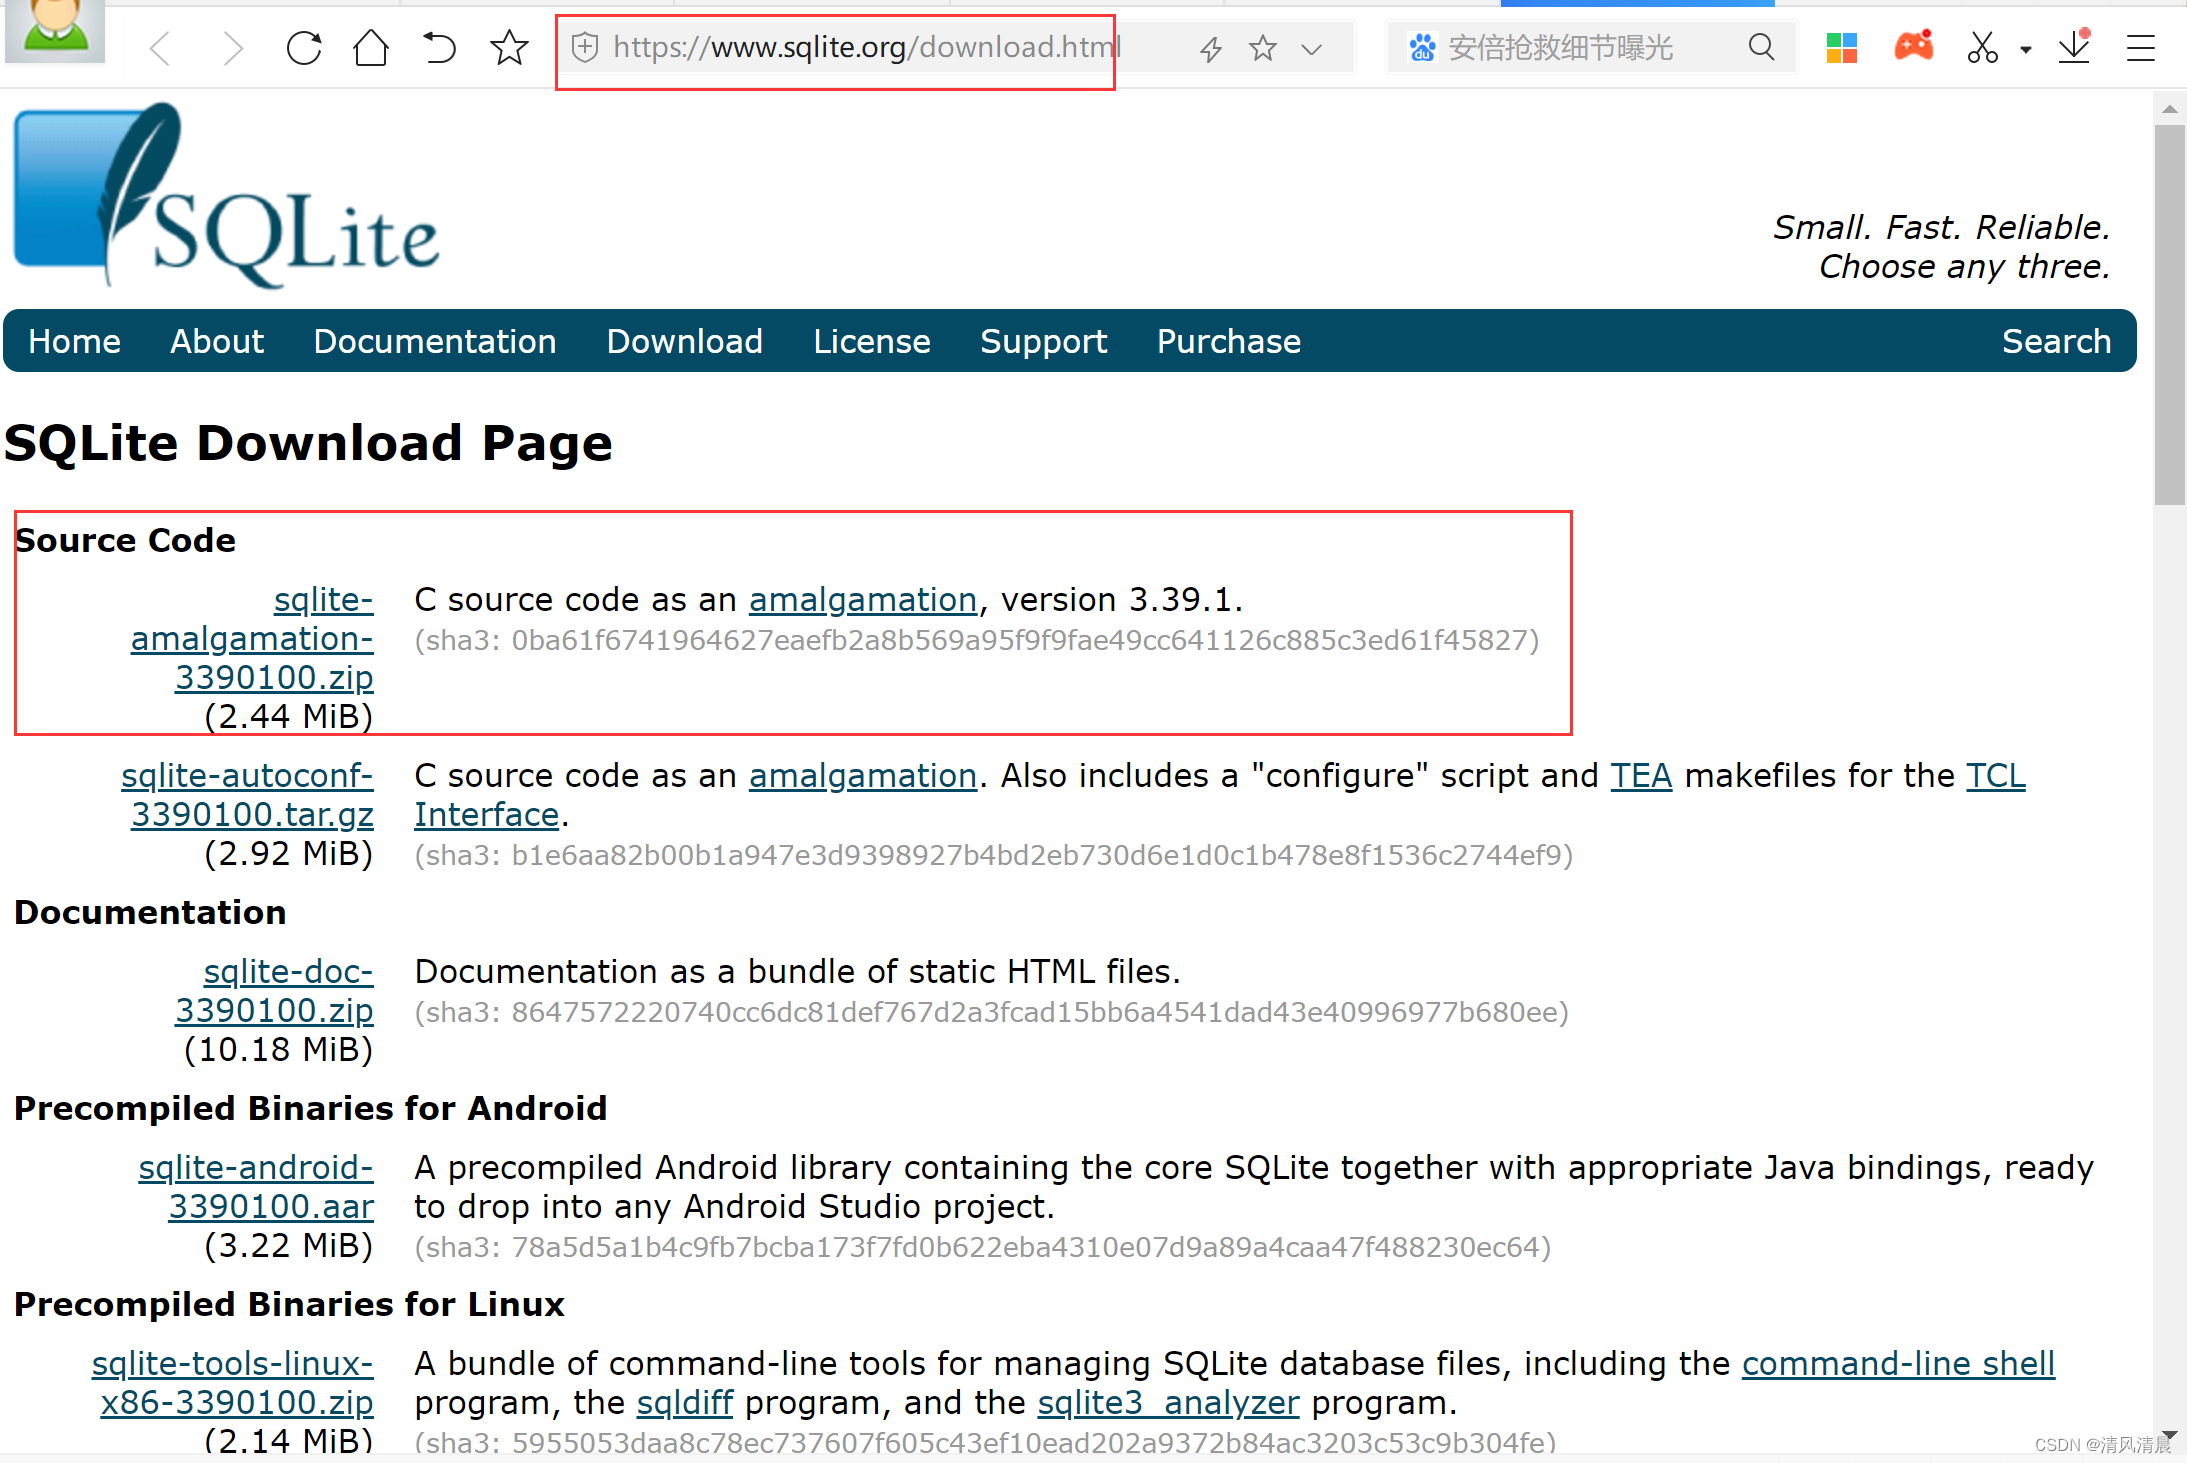Reload the page with the refresh icon
2187x1463 pixels.
[x=303, y=48]
